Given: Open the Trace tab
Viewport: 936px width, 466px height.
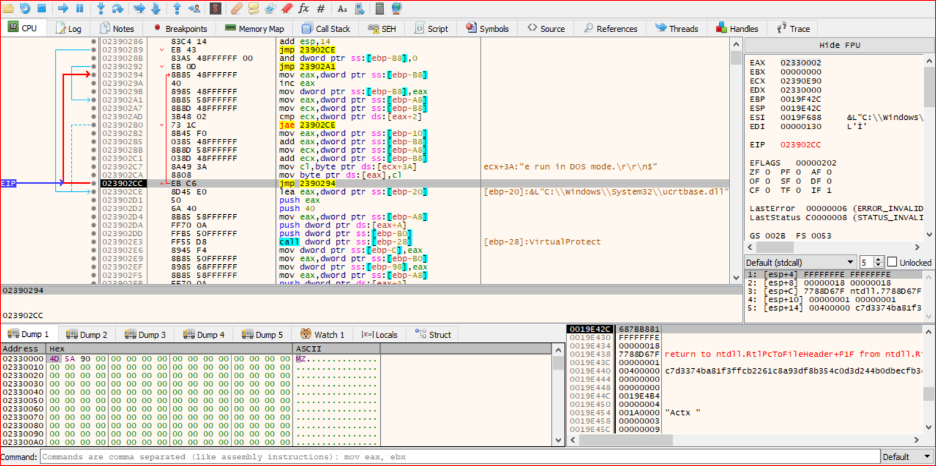Looking at the screenshot, I should [x=793, y=28].
